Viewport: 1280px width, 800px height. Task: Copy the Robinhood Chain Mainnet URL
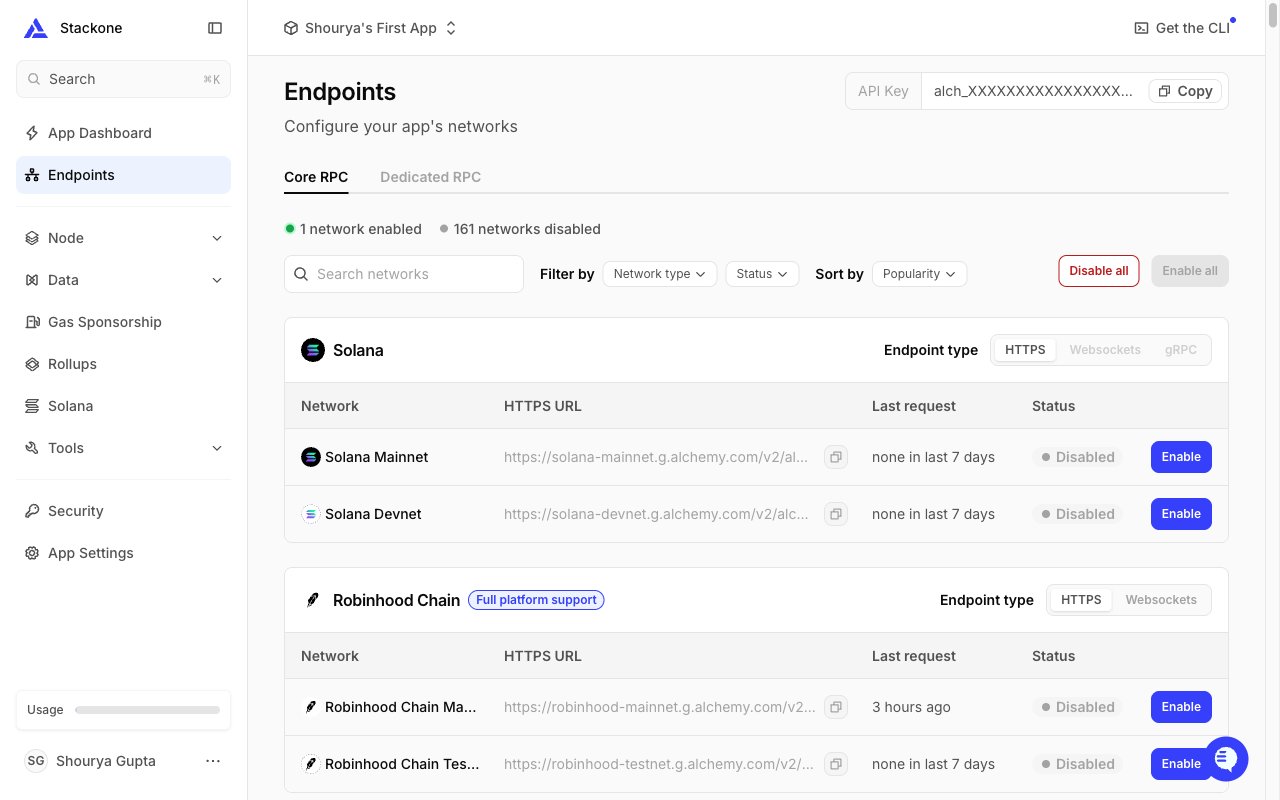click(836, 707)
